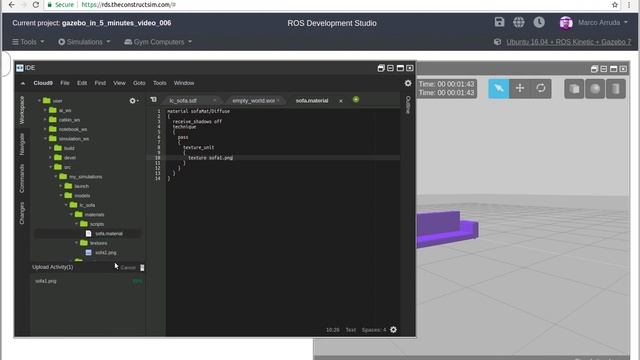Click the IDE preferences gear icon
This screenshot has width=640, height=360.
(408, 83)
